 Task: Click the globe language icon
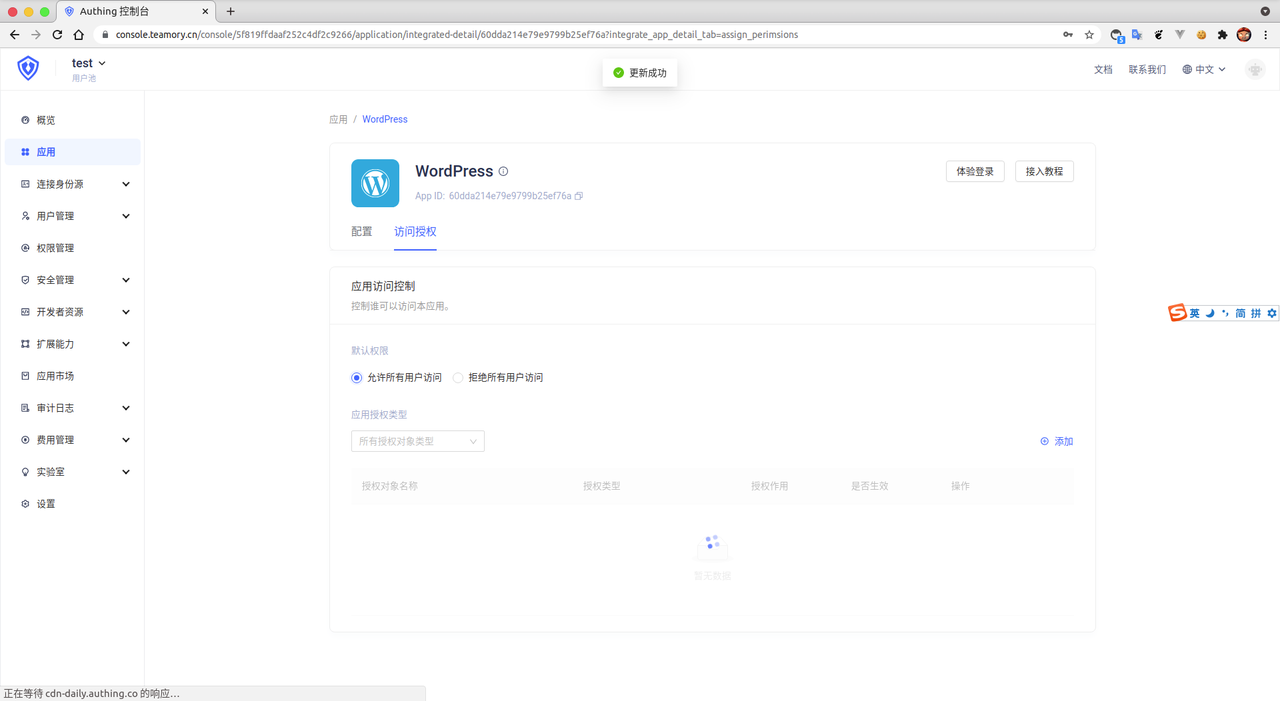click(1187, 70)
